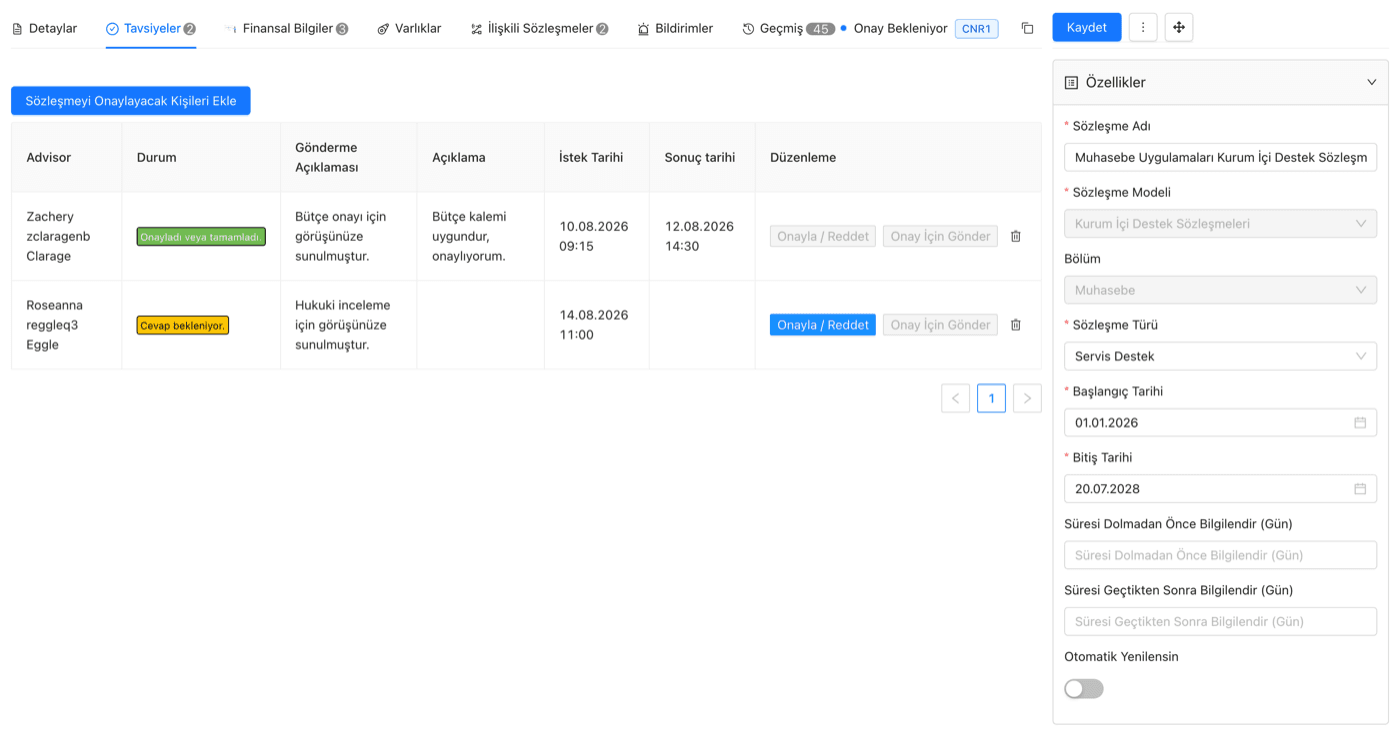Open the Bölüm Muhasebe dropdown
The width and height of the screenshot is (1400, 732).
(1220, 290)
